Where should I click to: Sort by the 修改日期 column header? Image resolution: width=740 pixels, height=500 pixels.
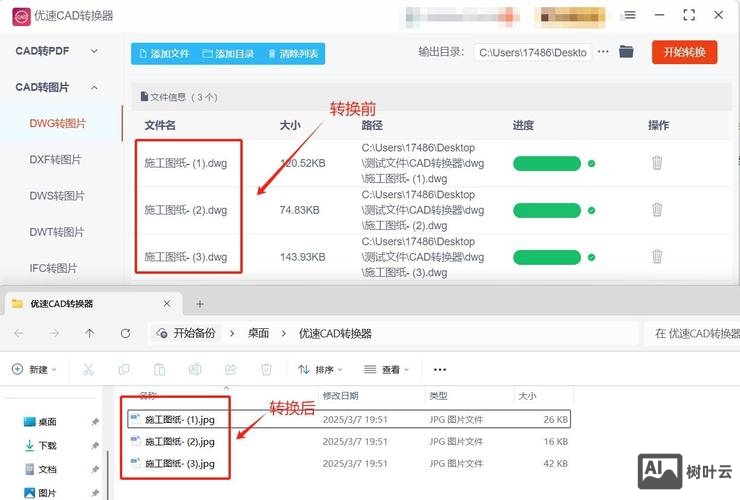tap(340, 396)
